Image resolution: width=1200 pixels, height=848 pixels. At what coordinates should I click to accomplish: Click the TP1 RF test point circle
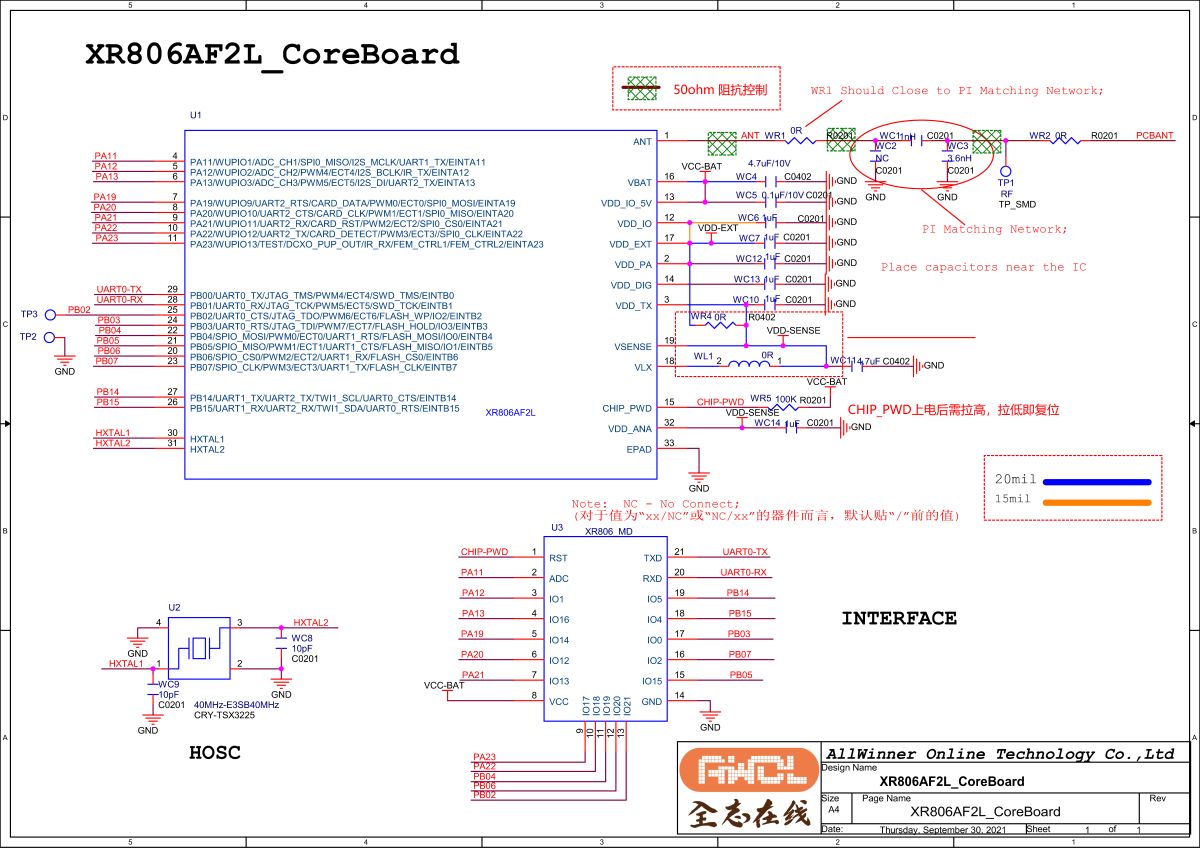pyautogui.click(x=1005, y=171)
